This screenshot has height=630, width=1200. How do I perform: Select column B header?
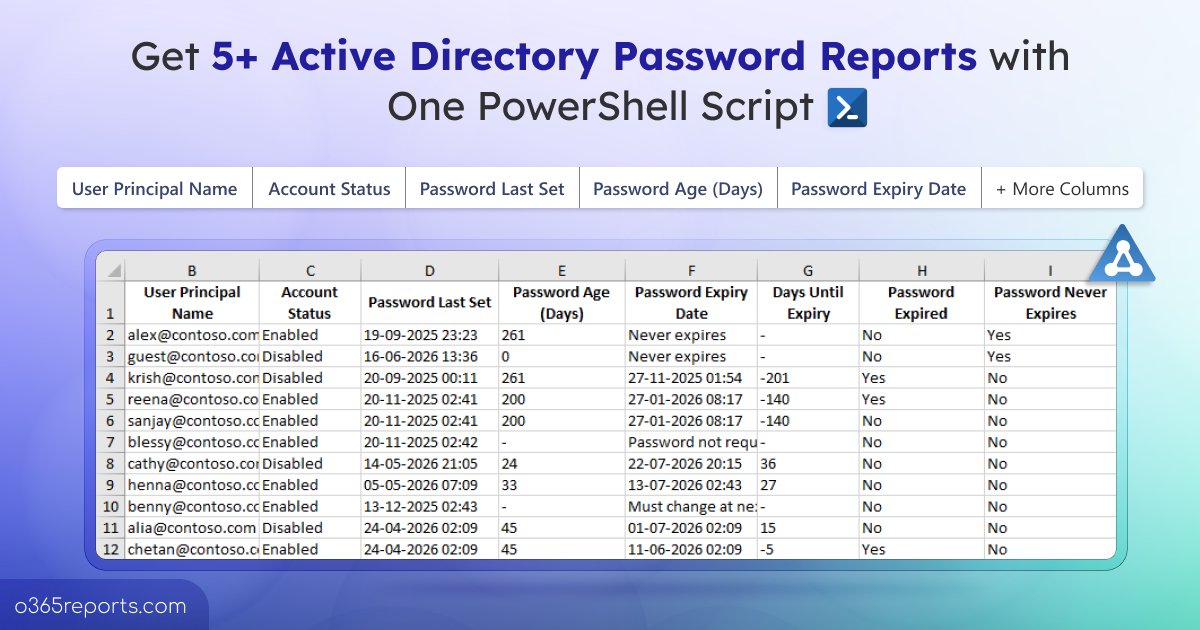point(192,270)
